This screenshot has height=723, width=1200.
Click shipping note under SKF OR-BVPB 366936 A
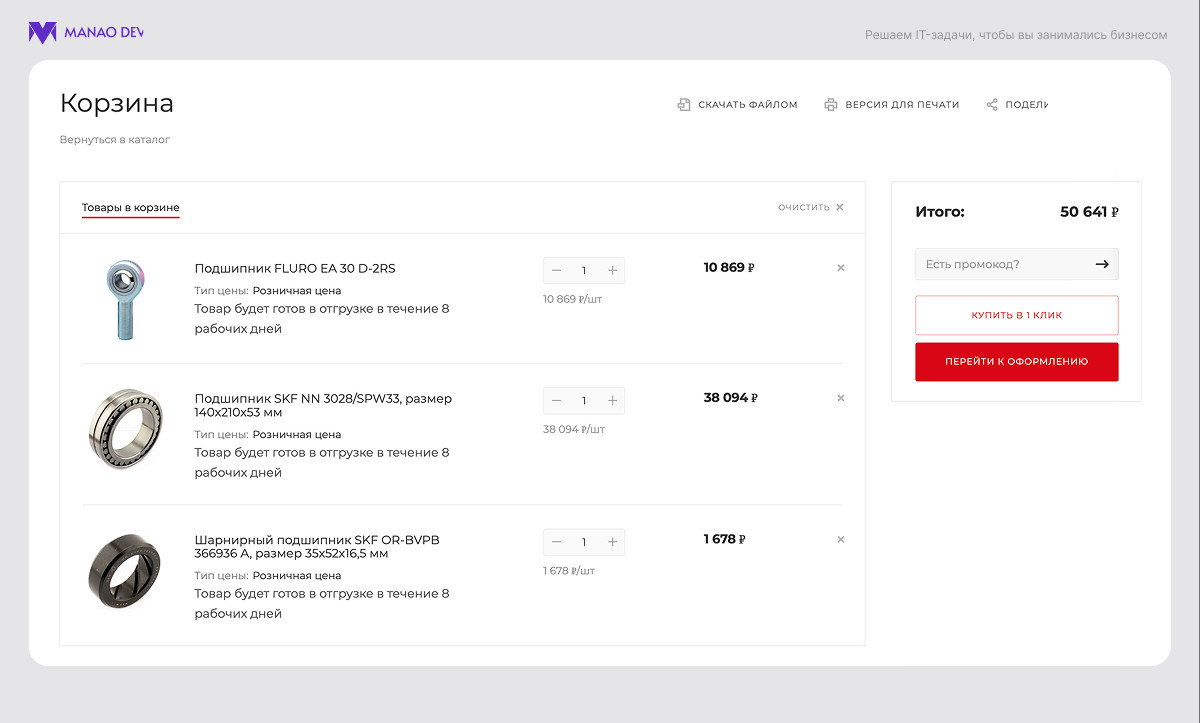pos(322,604)
